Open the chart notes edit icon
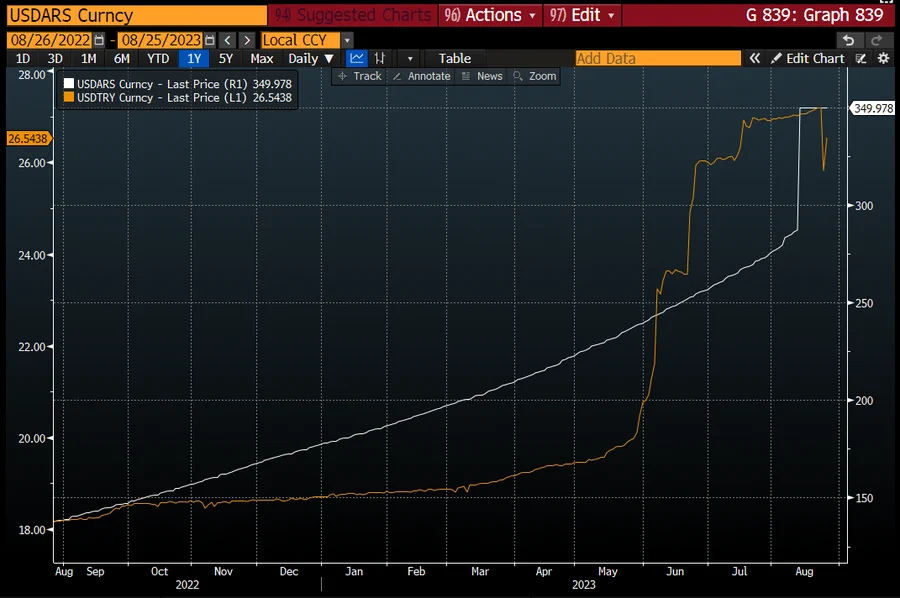Screen dimensions: 900x598 (x=861, y=59)
